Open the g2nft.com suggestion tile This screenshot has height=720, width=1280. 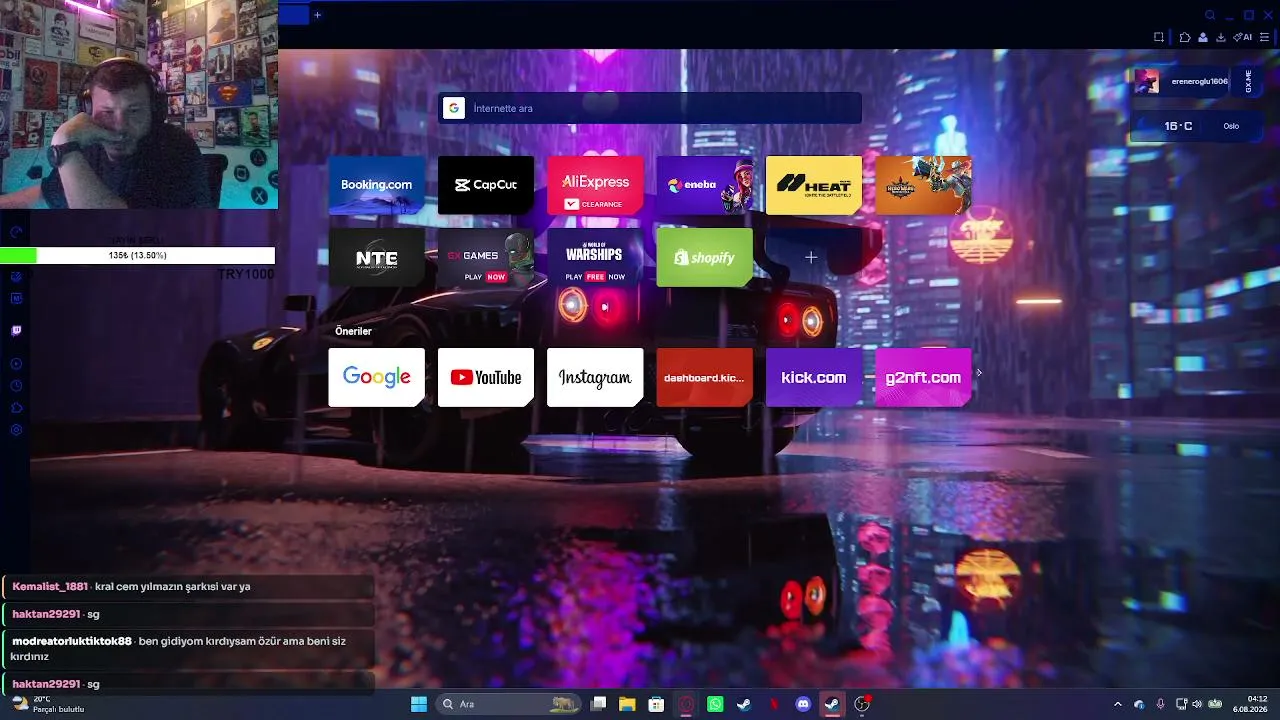tap(923, 377)
